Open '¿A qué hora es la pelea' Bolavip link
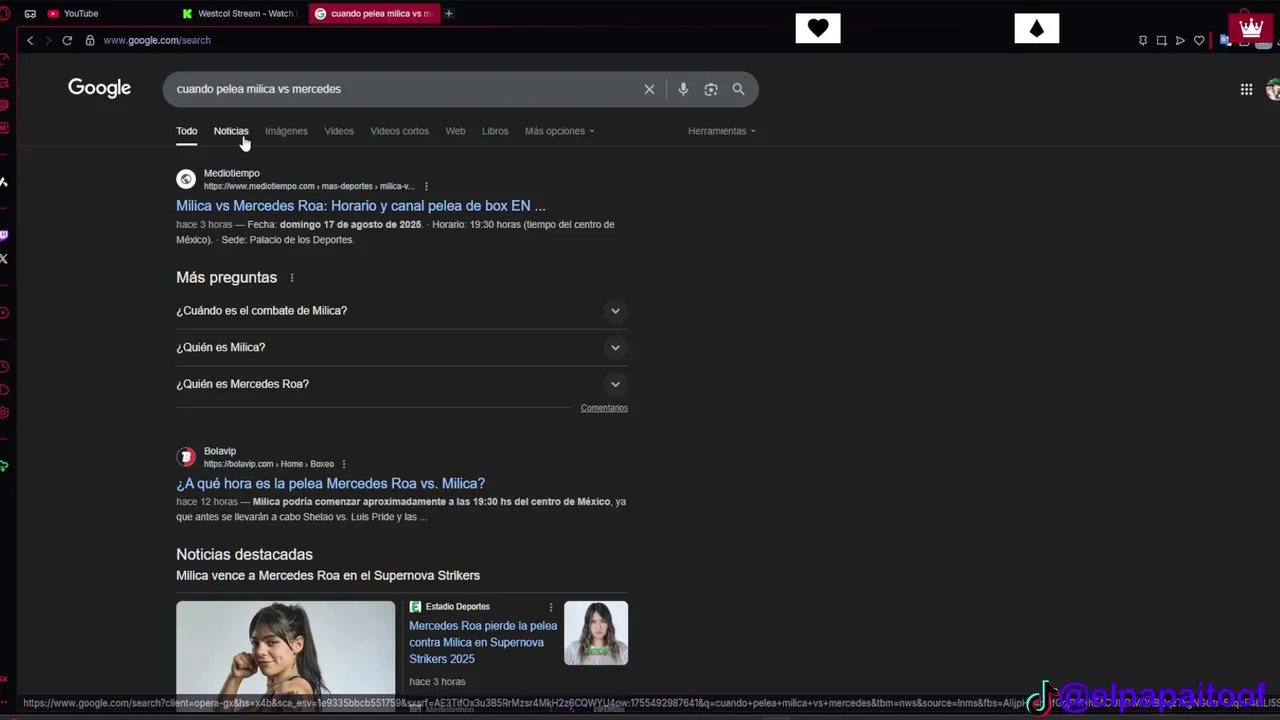Viewport: 1280px width, 720px height. [331, 484]
